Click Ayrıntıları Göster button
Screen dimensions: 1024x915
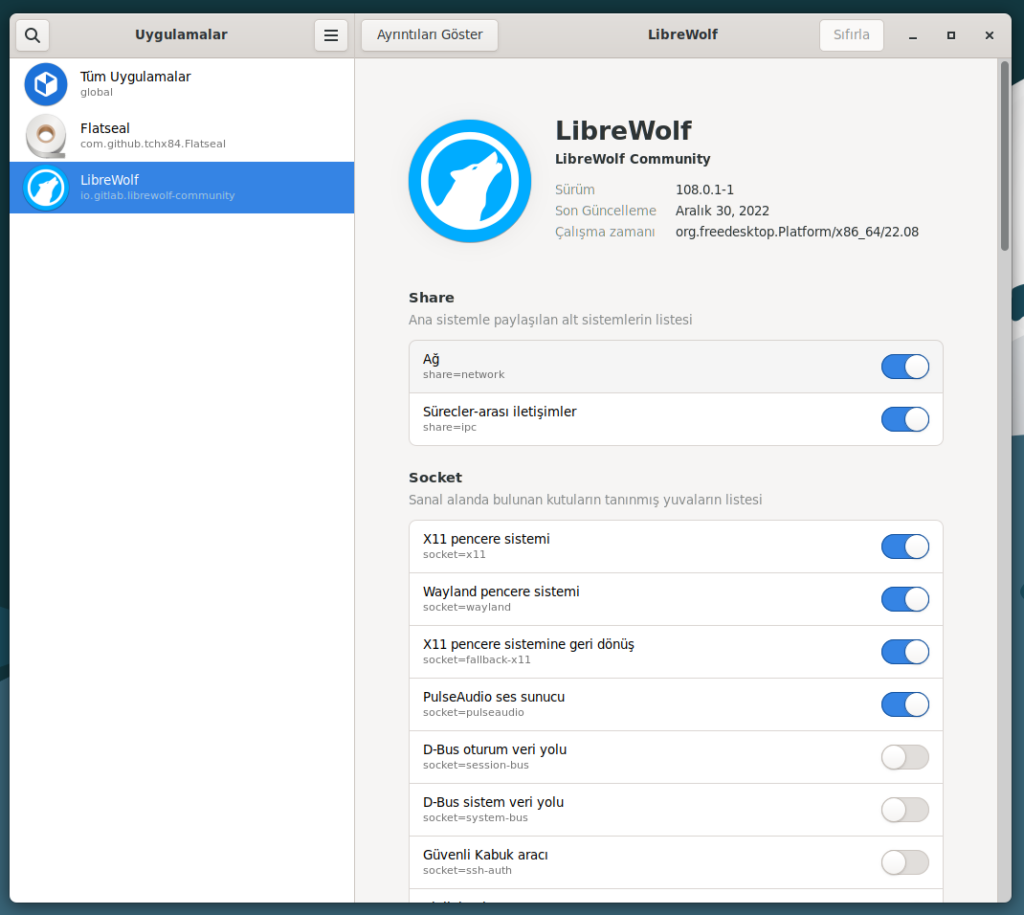point(430,35)
